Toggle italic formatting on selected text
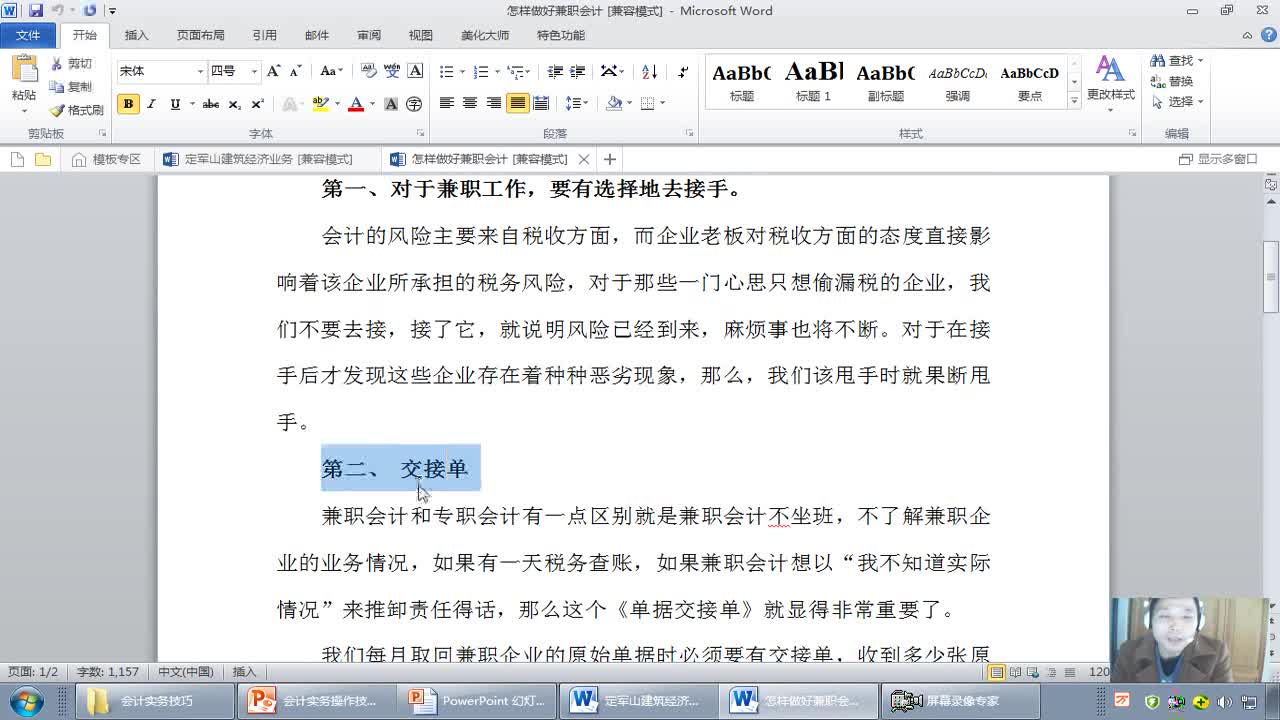Viewport: 1280px width, 720px height. coord(151,104)
